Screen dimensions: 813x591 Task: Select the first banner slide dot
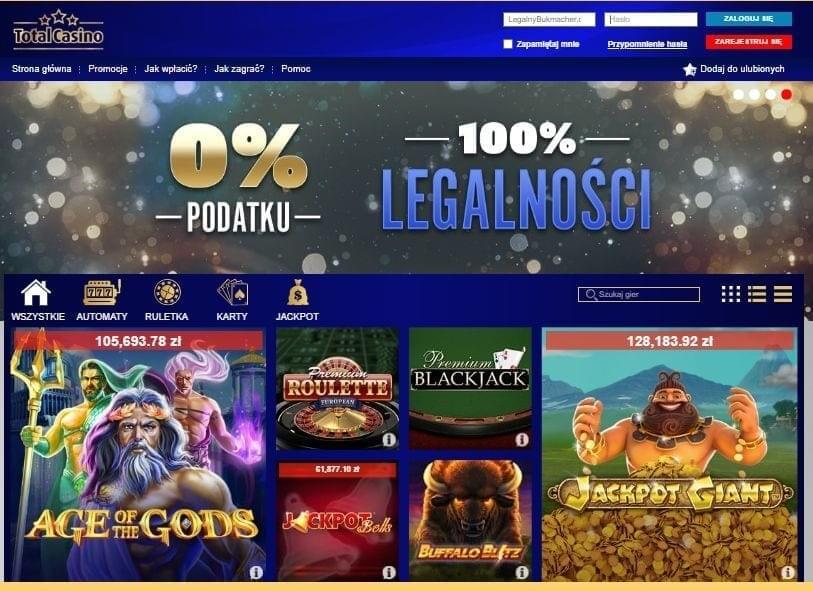738,94
